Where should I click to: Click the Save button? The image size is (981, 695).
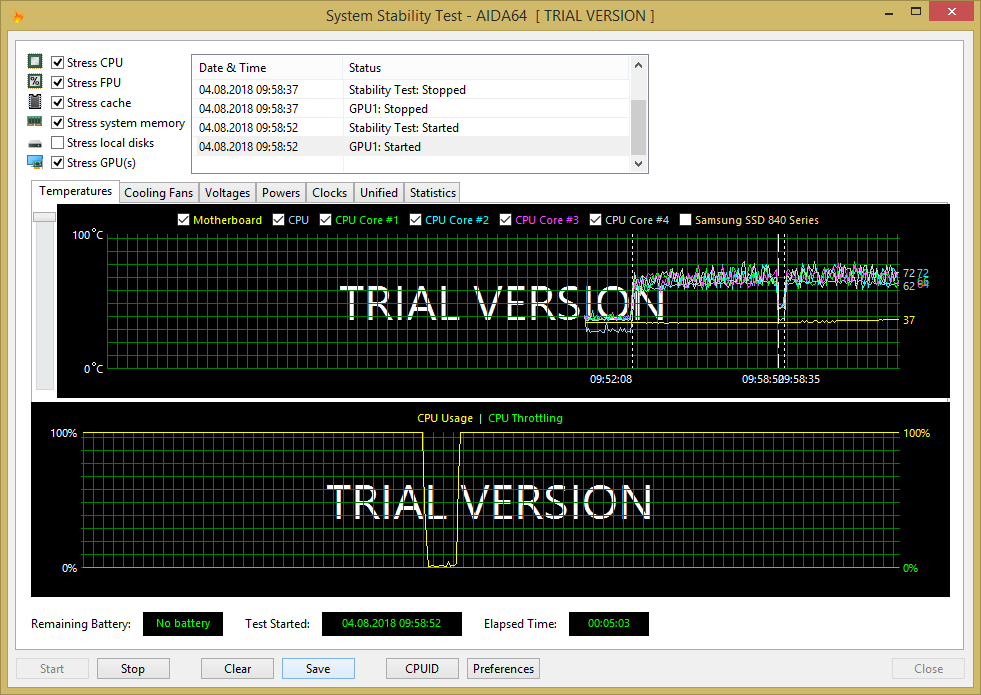(318, 669)
